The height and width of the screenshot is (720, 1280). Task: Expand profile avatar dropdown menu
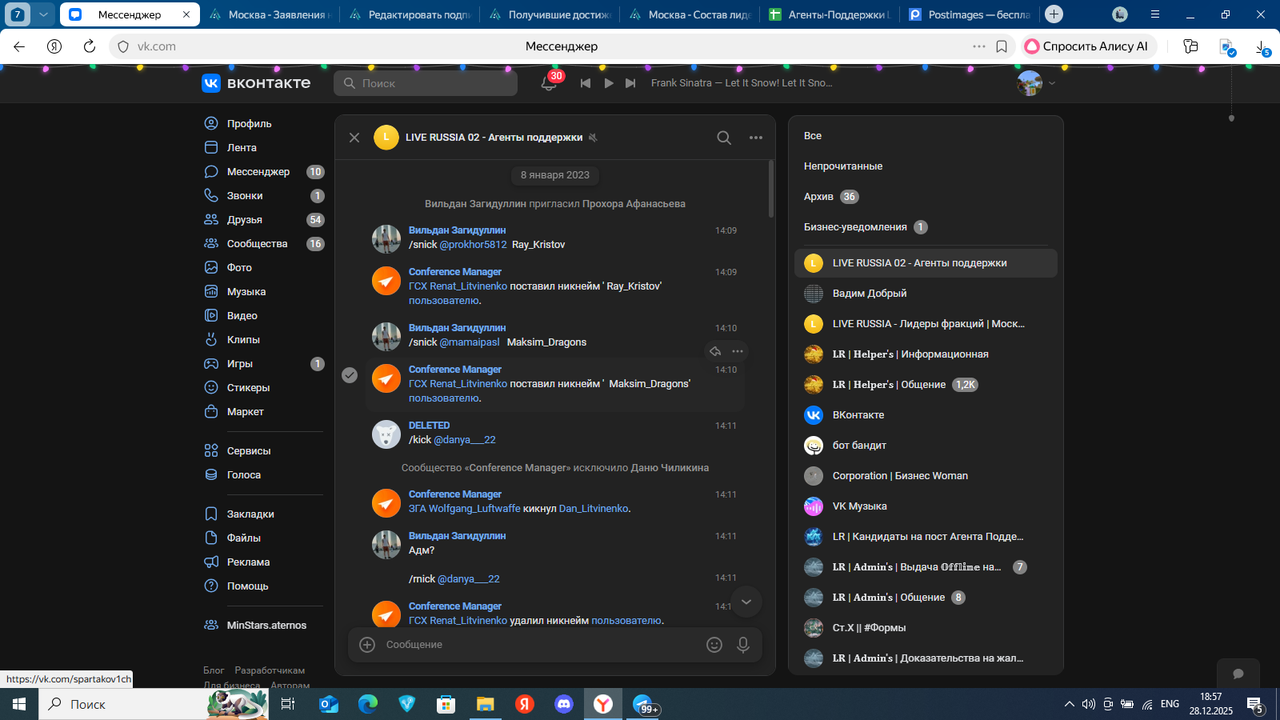[1036, 83]
